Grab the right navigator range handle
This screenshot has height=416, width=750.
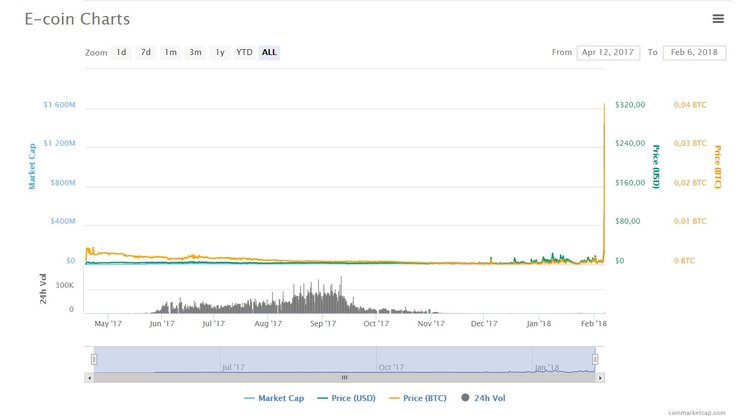pos(595,359)
